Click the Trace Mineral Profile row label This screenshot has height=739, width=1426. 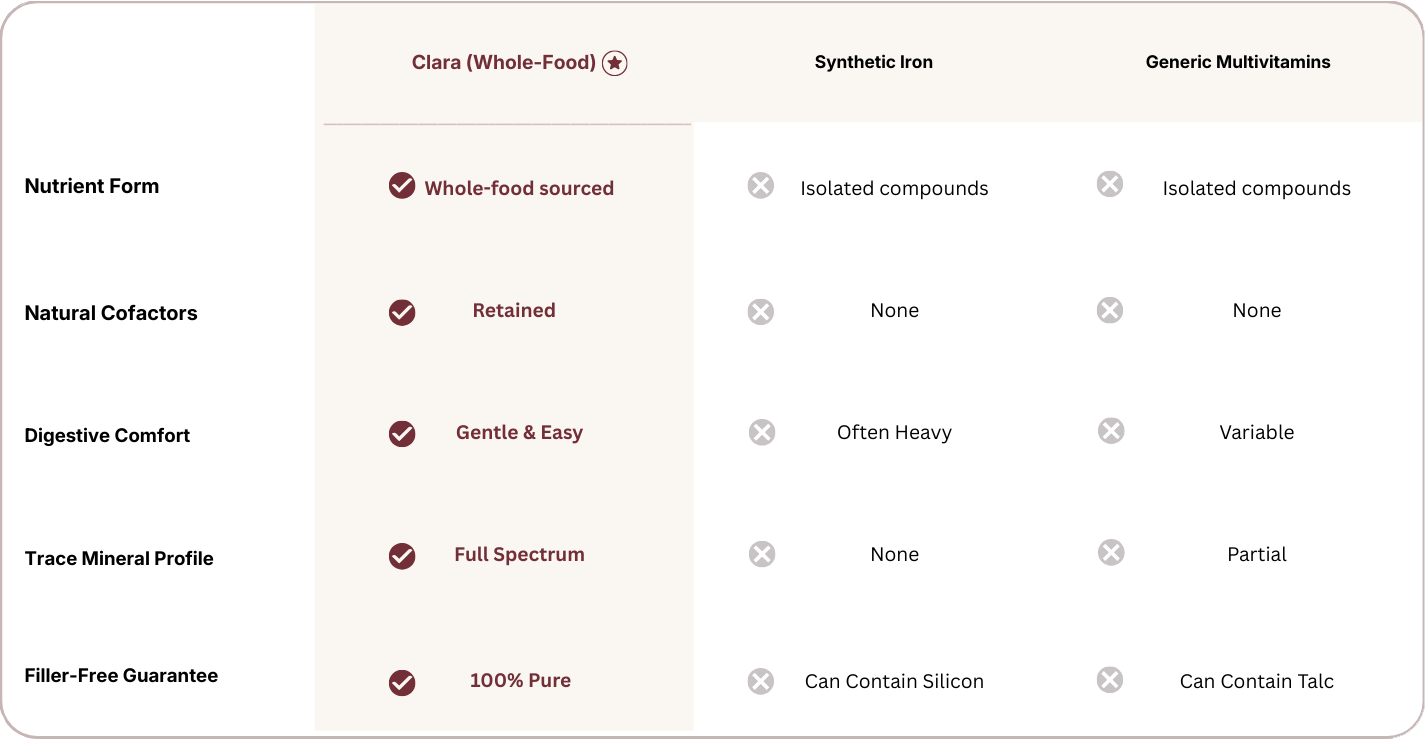(119, 558)
